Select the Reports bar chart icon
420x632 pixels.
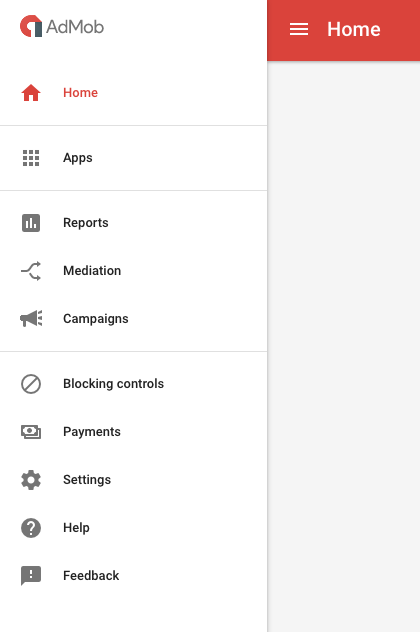pos(31,223)
